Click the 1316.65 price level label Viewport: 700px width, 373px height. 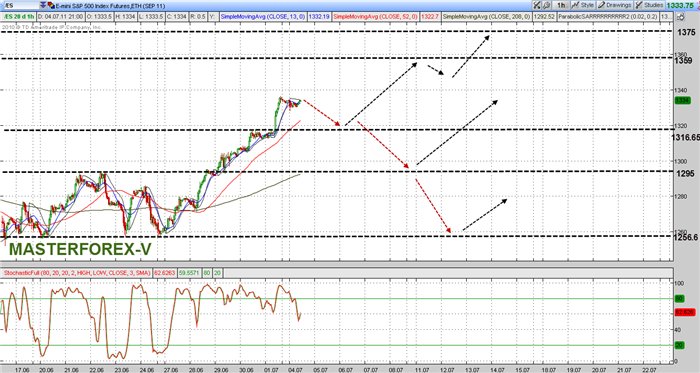point(686,137)
